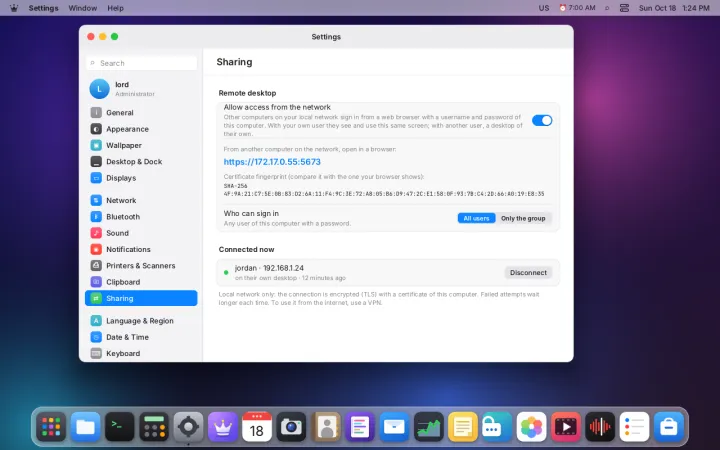
Task: Open the Help menu
Action: tap(115, 8)
